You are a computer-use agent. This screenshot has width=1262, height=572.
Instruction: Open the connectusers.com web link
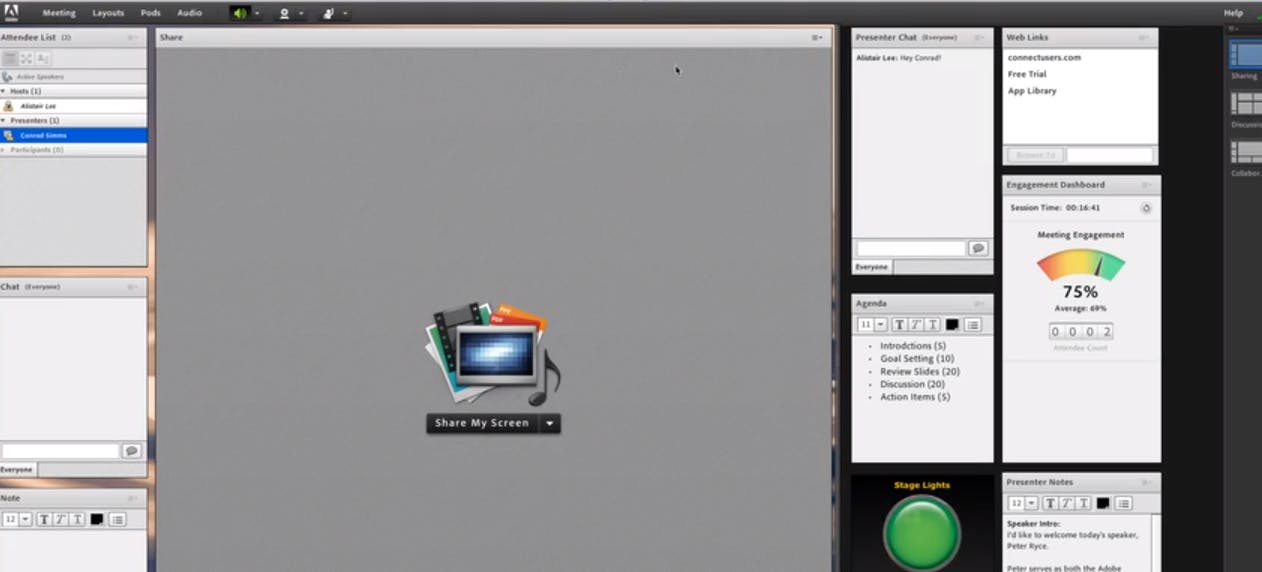pos(1044,58)
